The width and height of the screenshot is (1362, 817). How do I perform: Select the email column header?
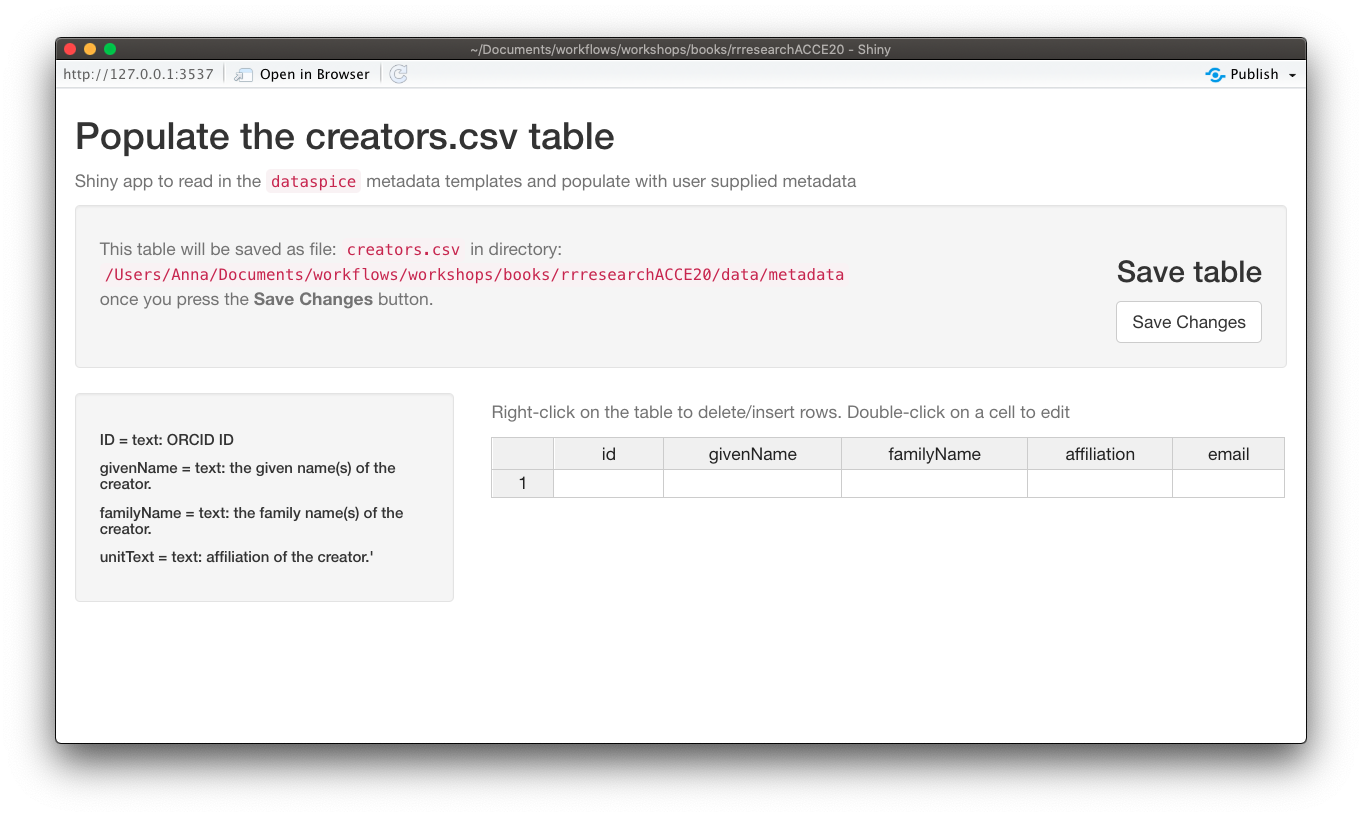click(1229, 454)
